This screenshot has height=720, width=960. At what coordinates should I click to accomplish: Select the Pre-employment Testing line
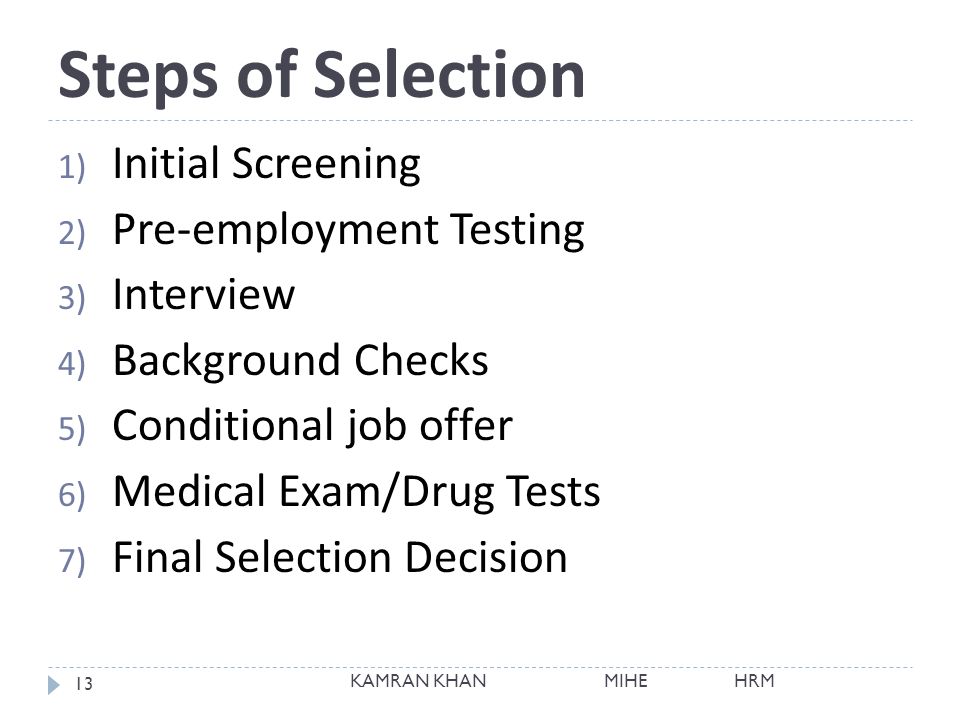click(348, 230)
